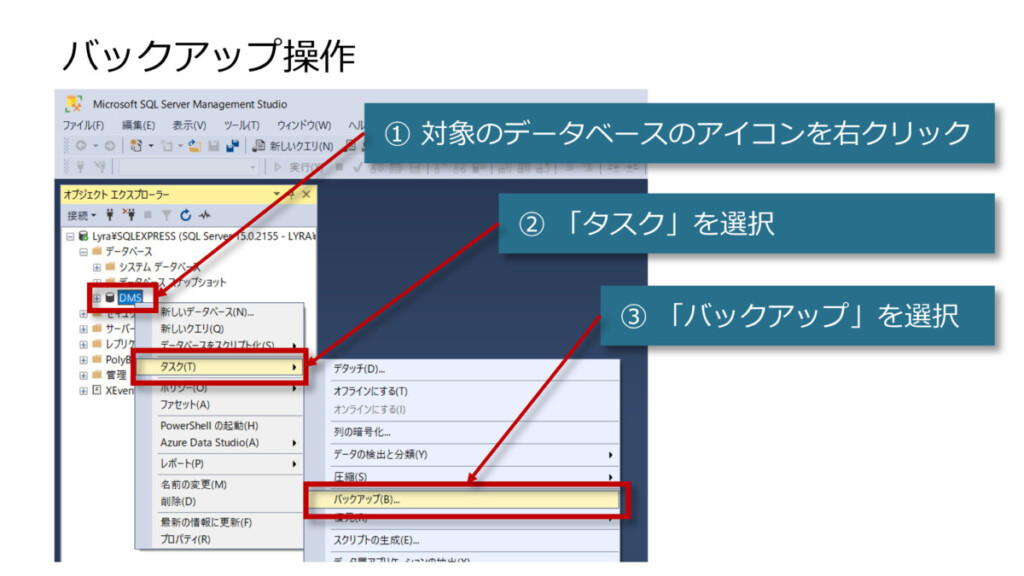The image size is (1024, 576).
Task: Refresh Object Explorer with the circular arrow icon
Action: tap(186, 215)
